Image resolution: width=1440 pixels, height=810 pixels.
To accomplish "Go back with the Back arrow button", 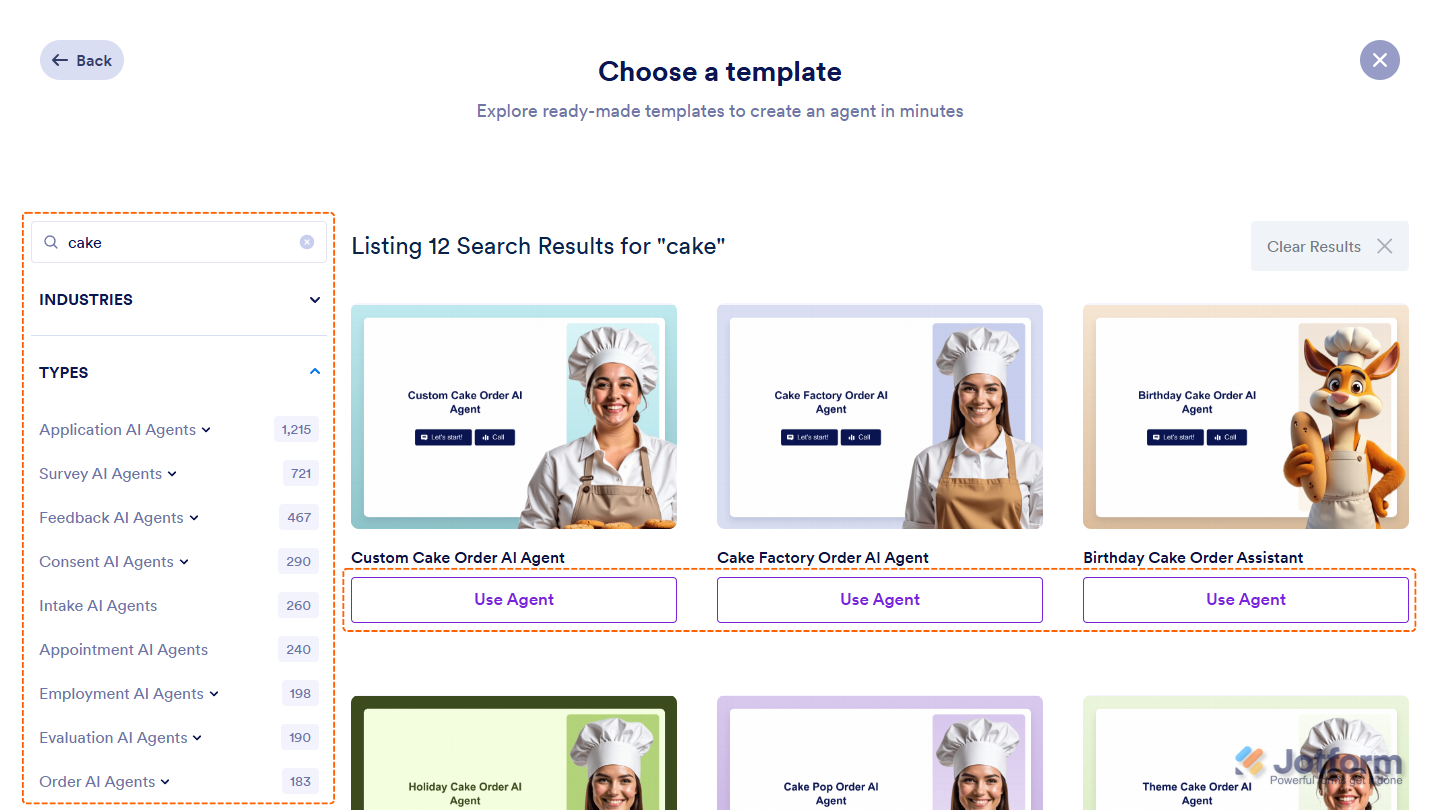I will coord(82,60).
